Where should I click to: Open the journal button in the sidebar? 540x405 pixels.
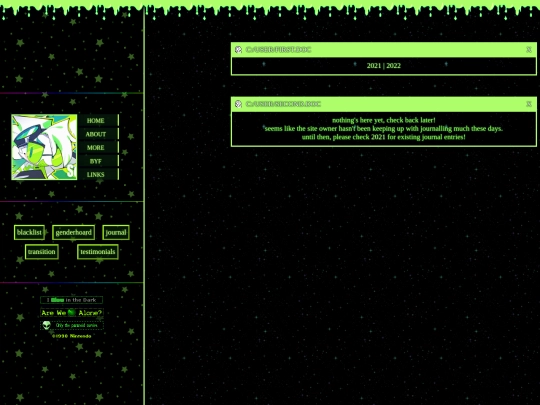pos(116,232)
